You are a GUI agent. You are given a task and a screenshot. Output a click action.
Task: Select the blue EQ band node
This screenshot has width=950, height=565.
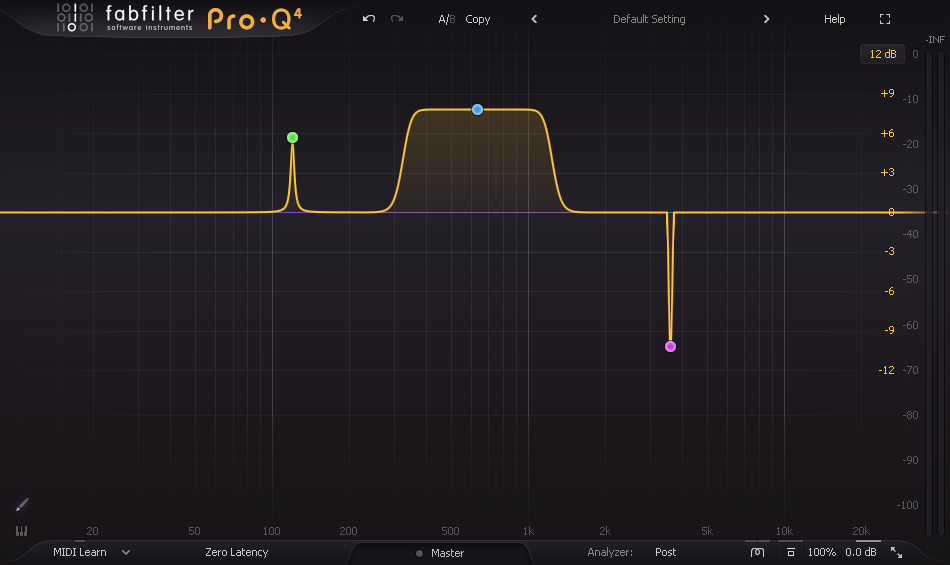point(477,110)
